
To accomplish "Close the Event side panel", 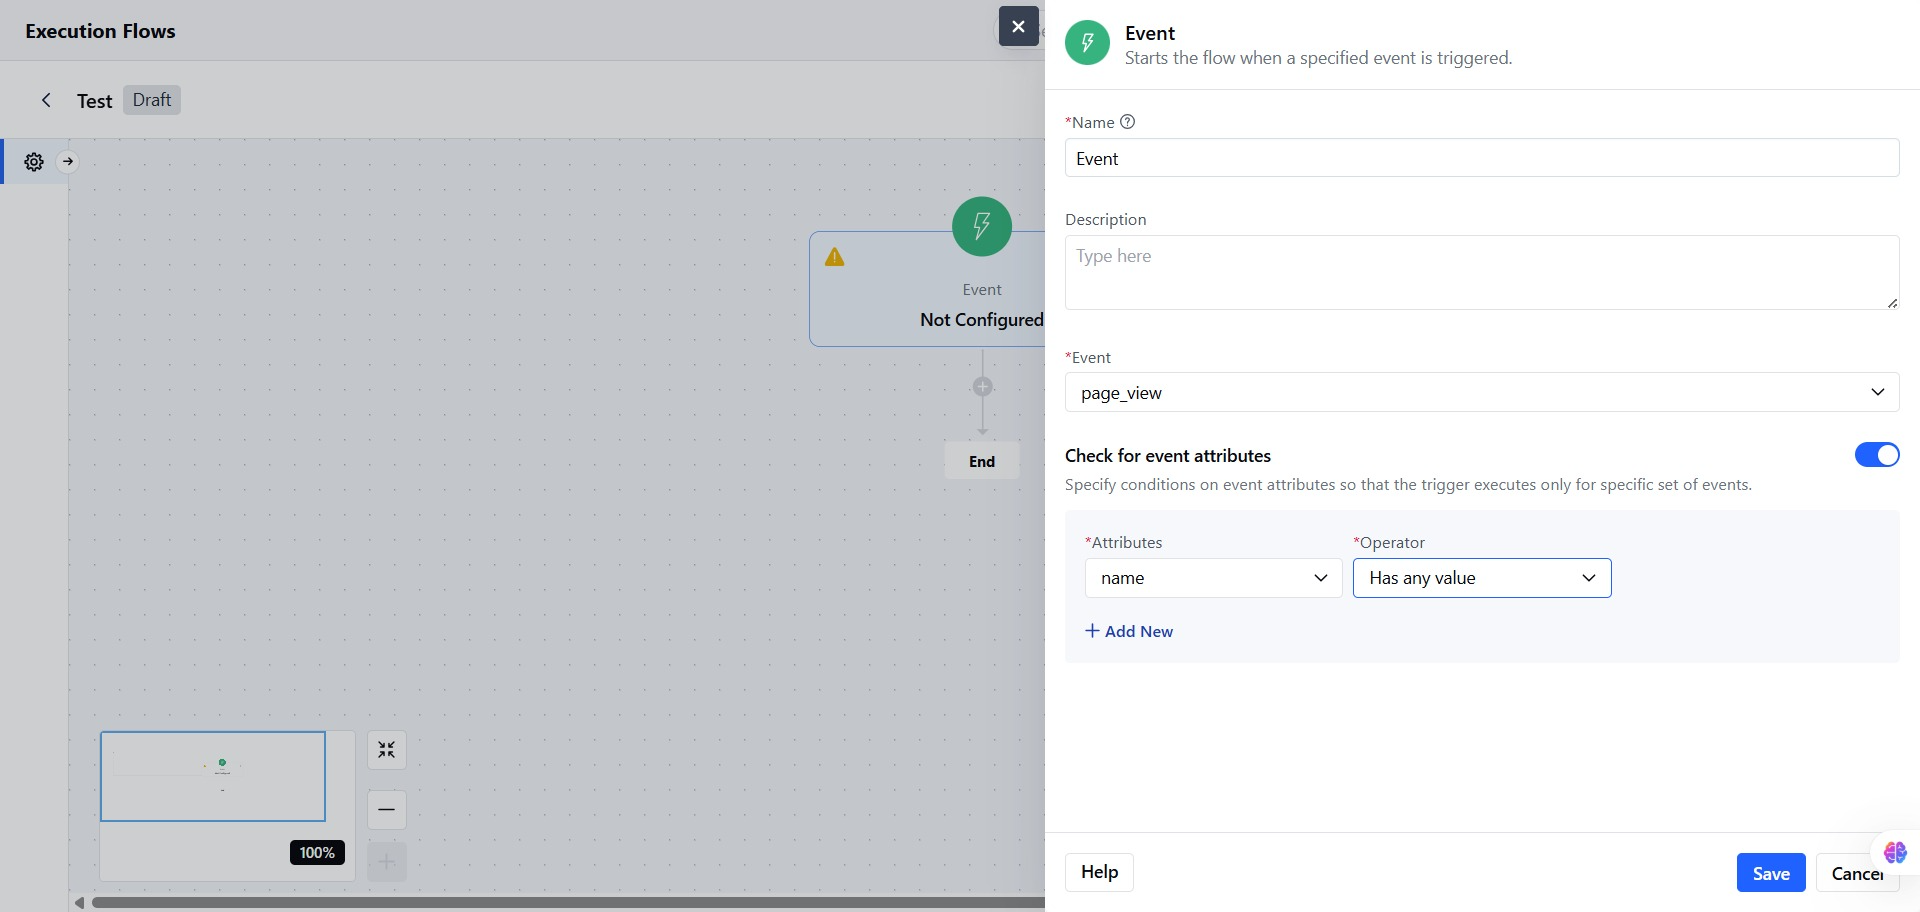I will pos(1018,26).
